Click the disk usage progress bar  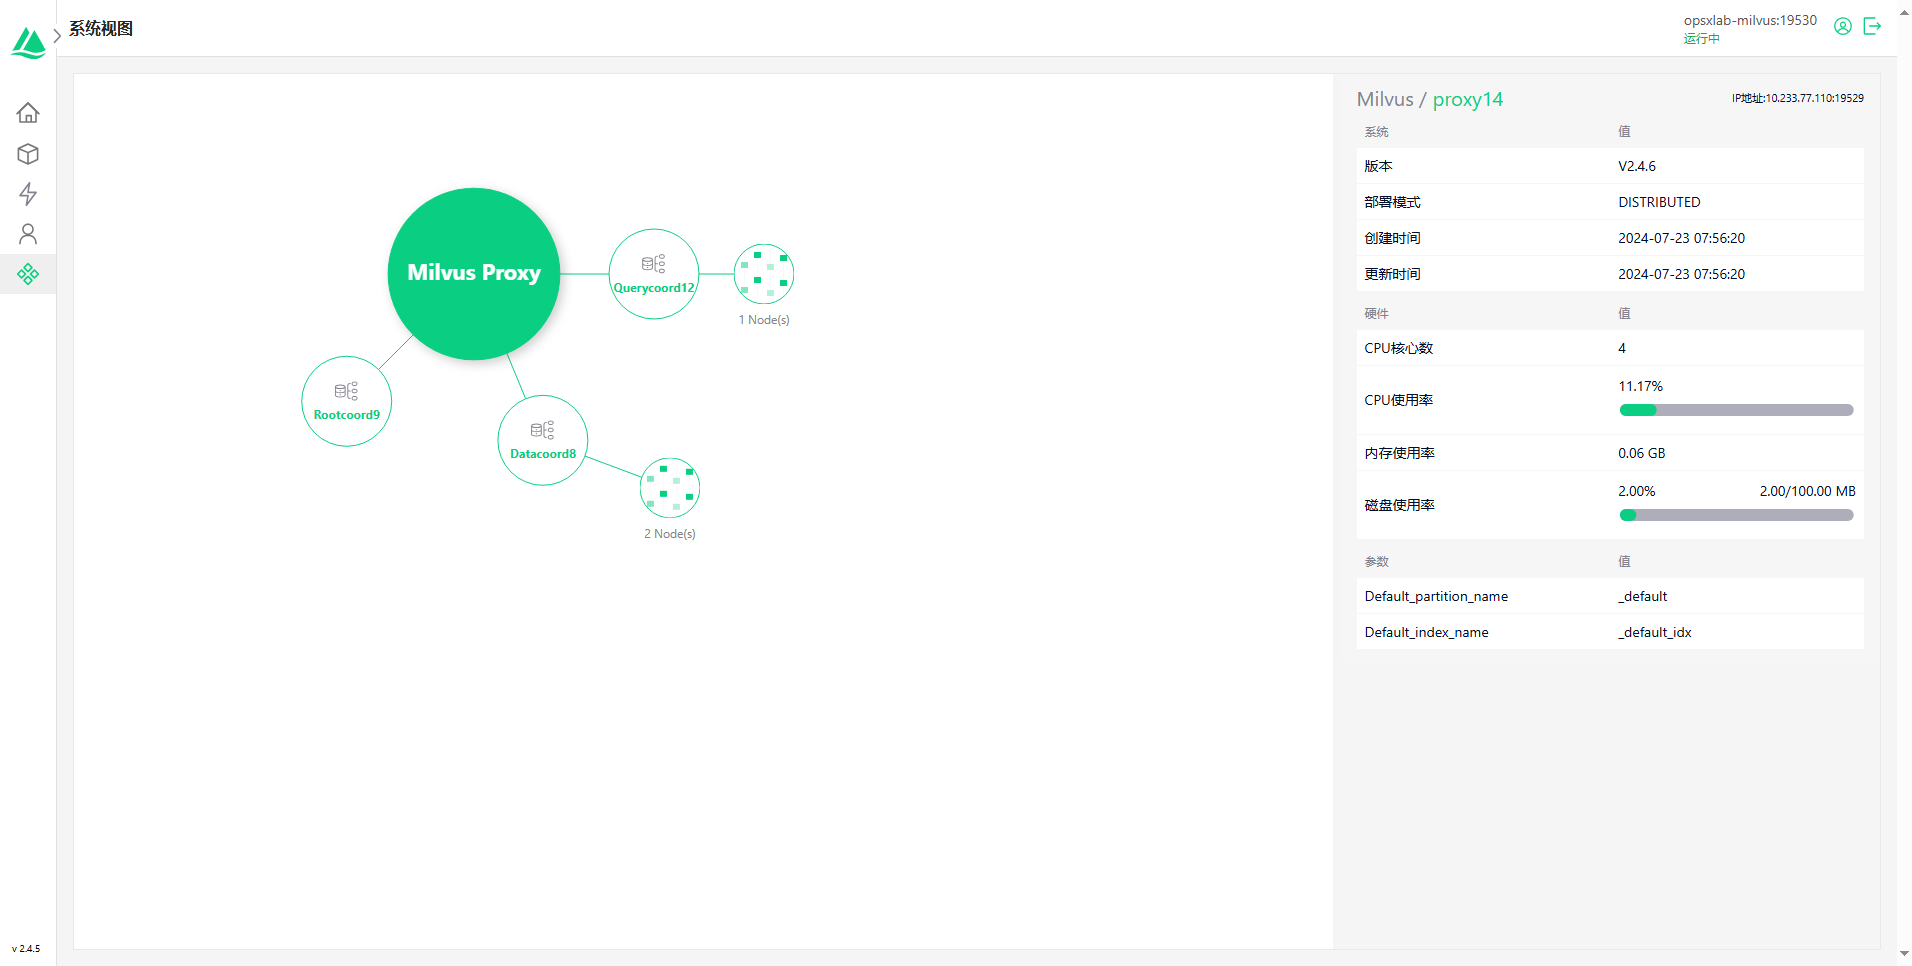click(1736, 515)
